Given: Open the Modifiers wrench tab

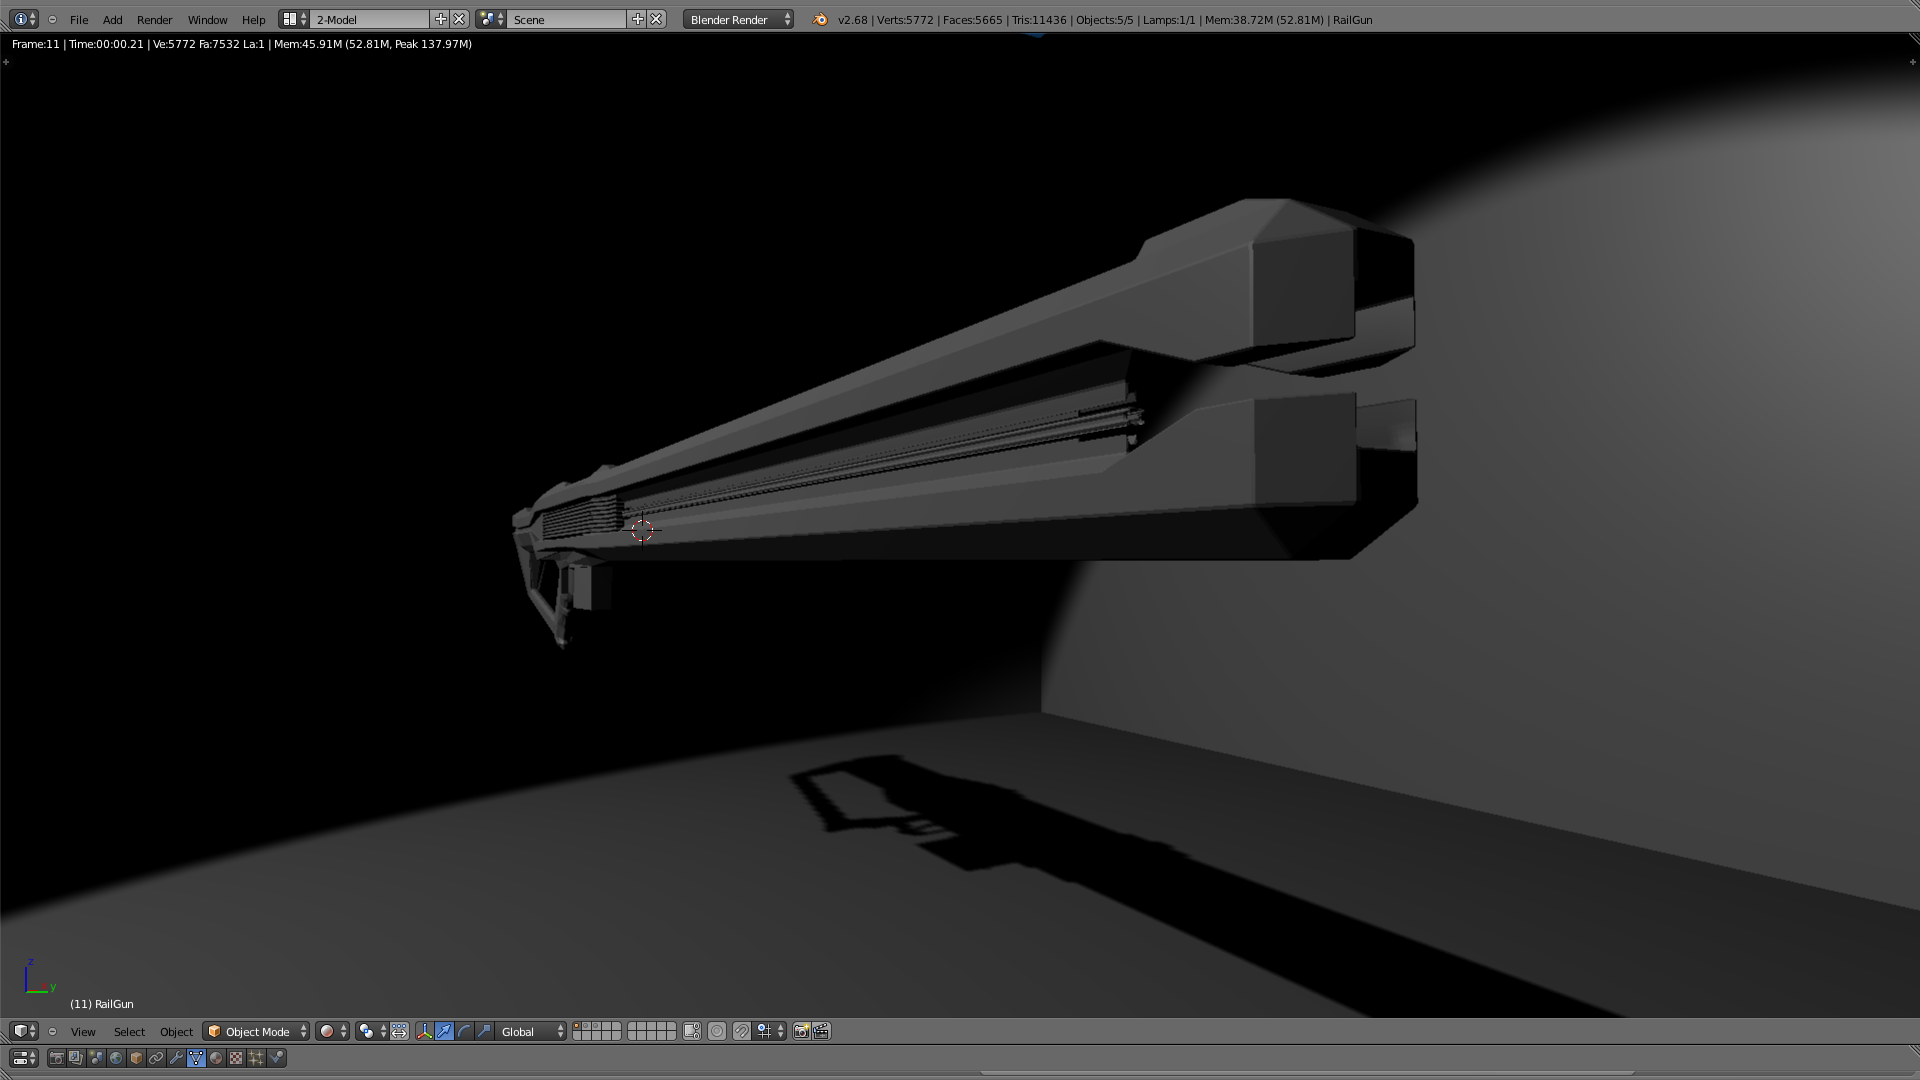Looking at the screenshot, I should click(176, 1057).
